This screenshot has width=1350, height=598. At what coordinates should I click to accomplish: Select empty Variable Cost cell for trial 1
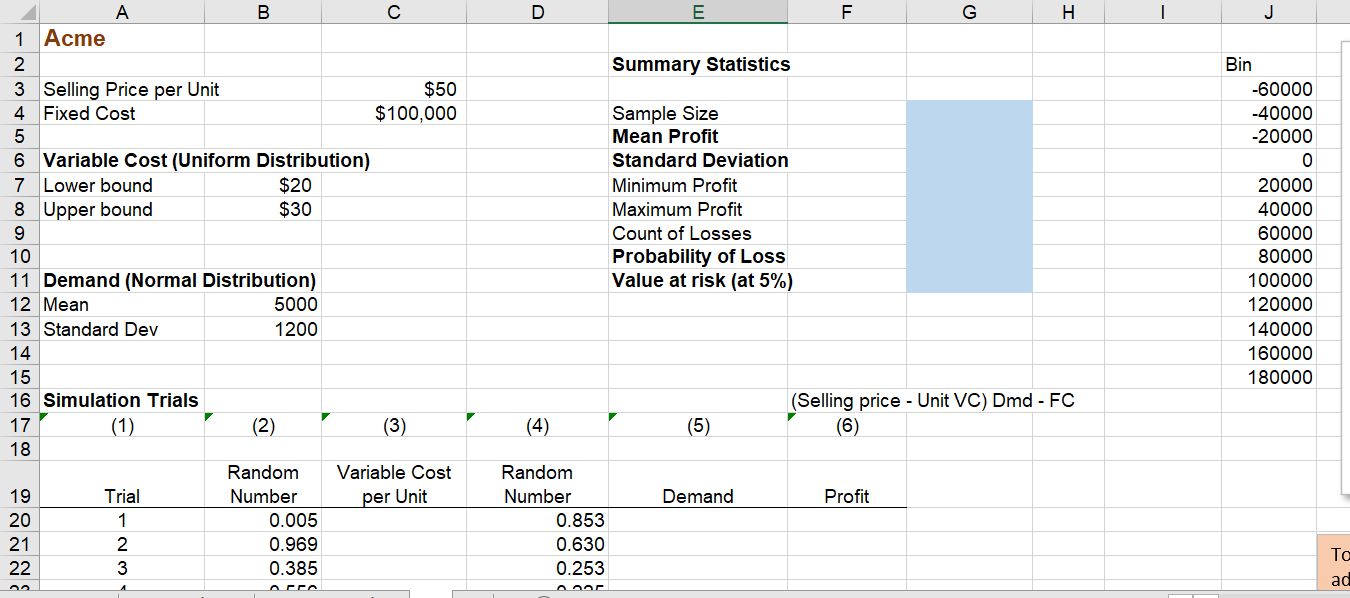coord(393,520)
